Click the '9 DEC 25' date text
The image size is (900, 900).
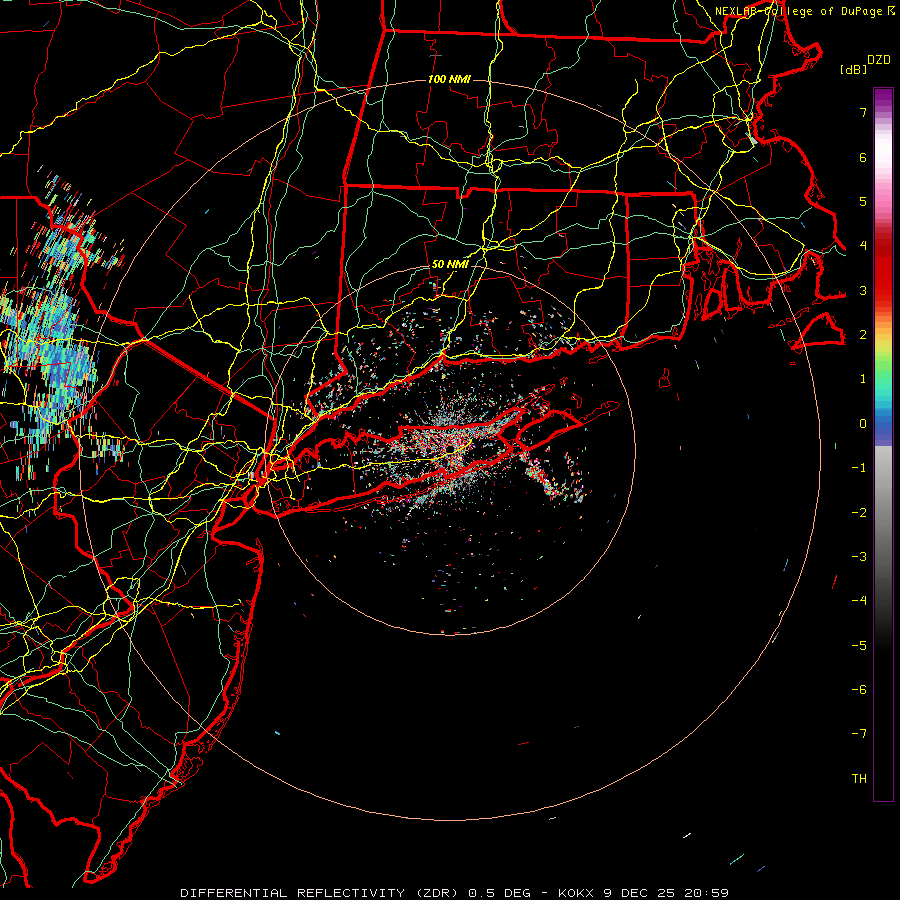[641, 893]
